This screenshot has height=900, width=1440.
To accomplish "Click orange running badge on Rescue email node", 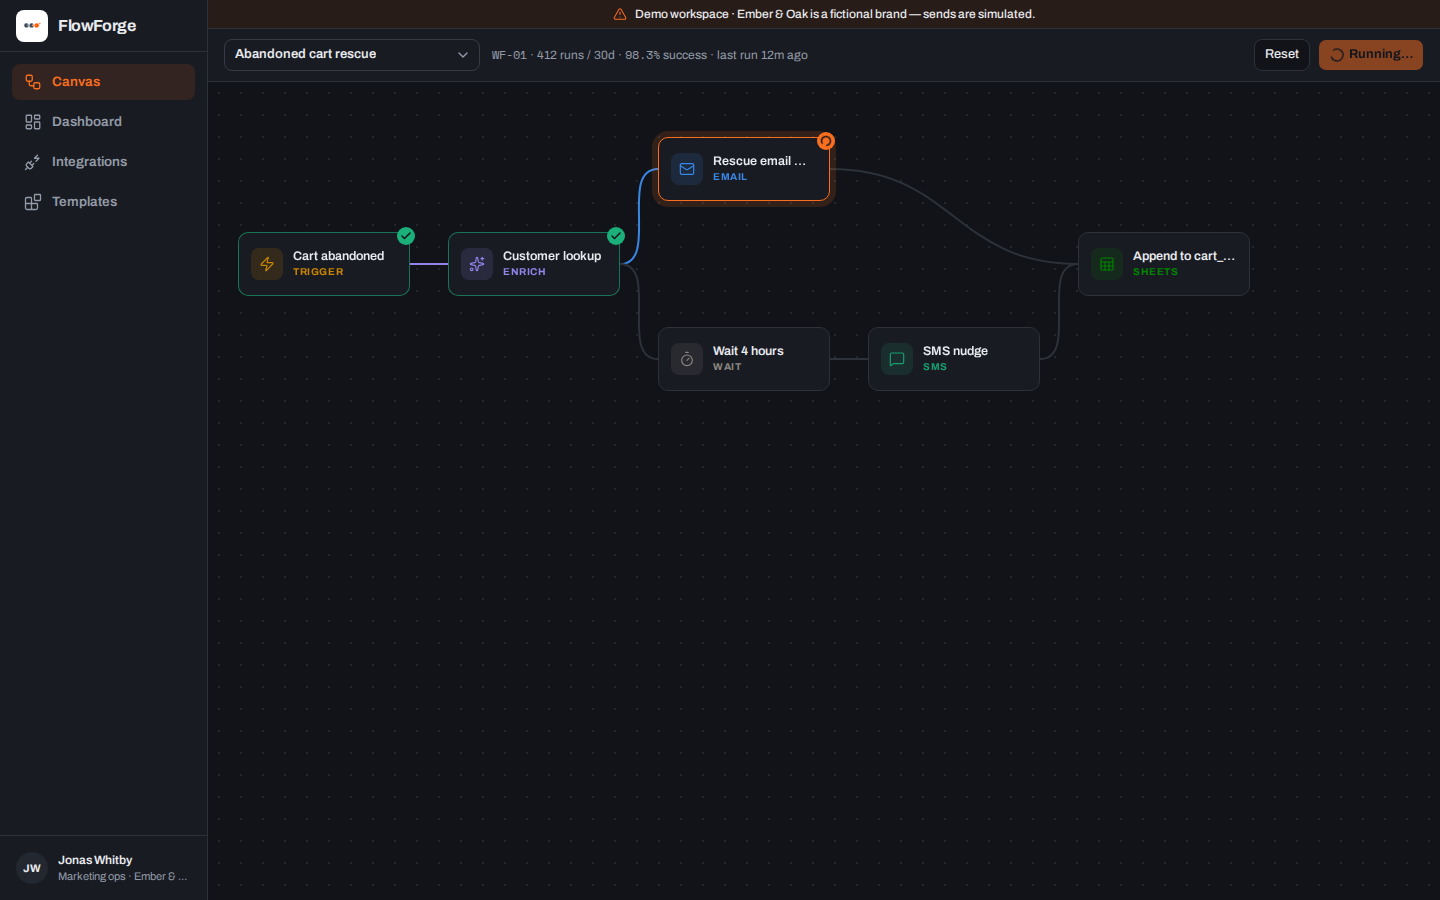I will pyautogui.click(x=826, y=141).
